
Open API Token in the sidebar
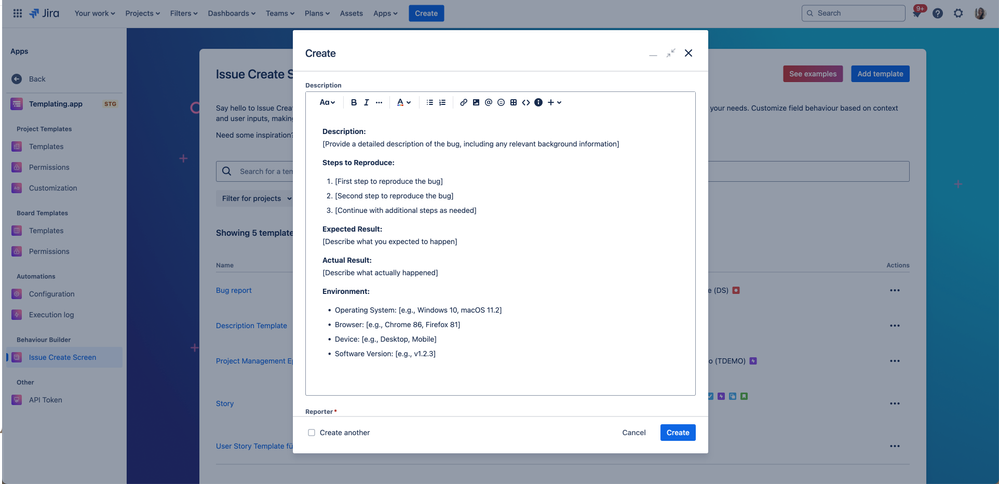click(45, 400)
